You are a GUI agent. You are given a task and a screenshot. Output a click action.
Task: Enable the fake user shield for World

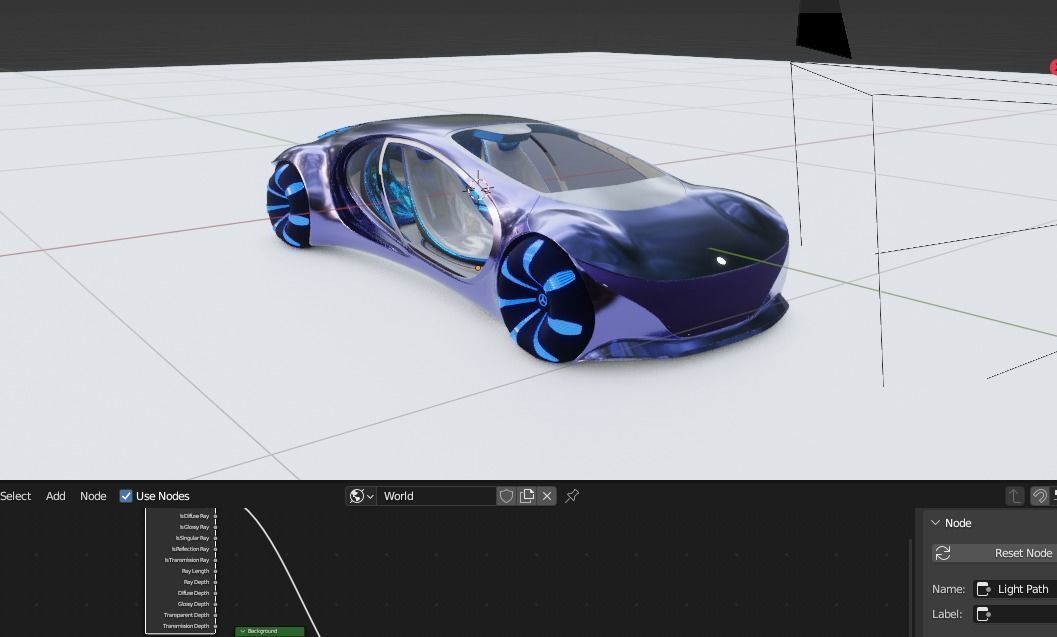[507, 495]
